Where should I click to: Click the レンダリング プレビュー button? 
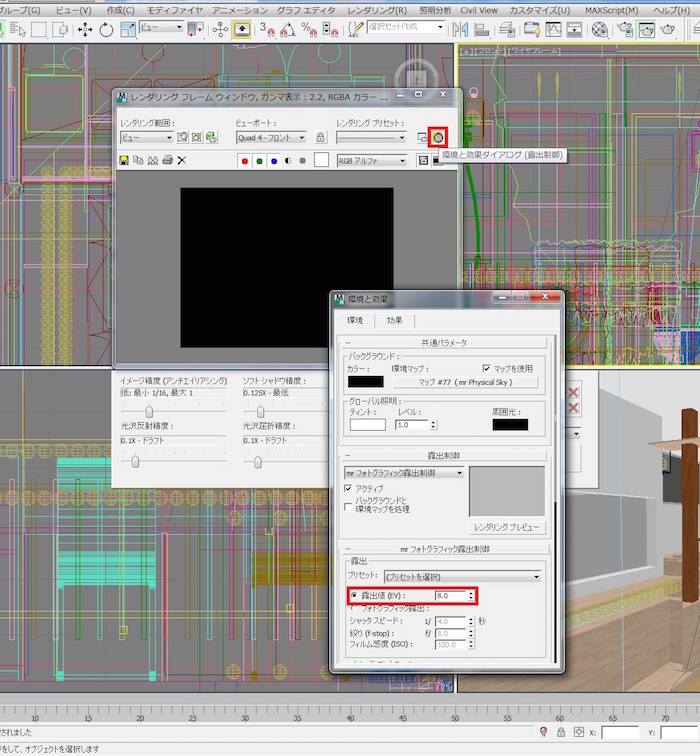(507, 527)
